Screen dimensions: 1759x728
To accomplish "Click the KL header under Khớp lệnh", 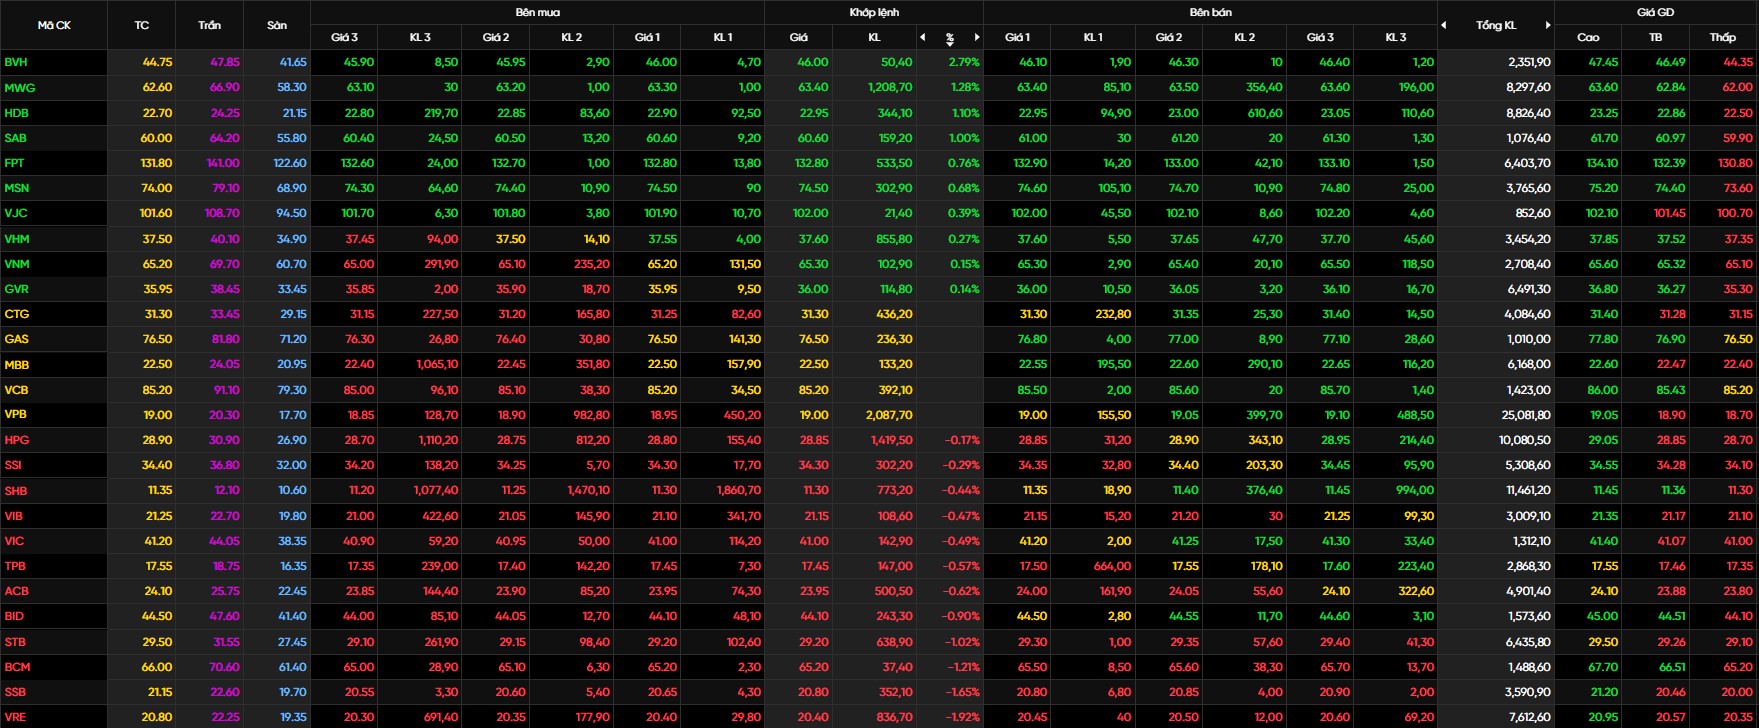I will tap(874, 37).
